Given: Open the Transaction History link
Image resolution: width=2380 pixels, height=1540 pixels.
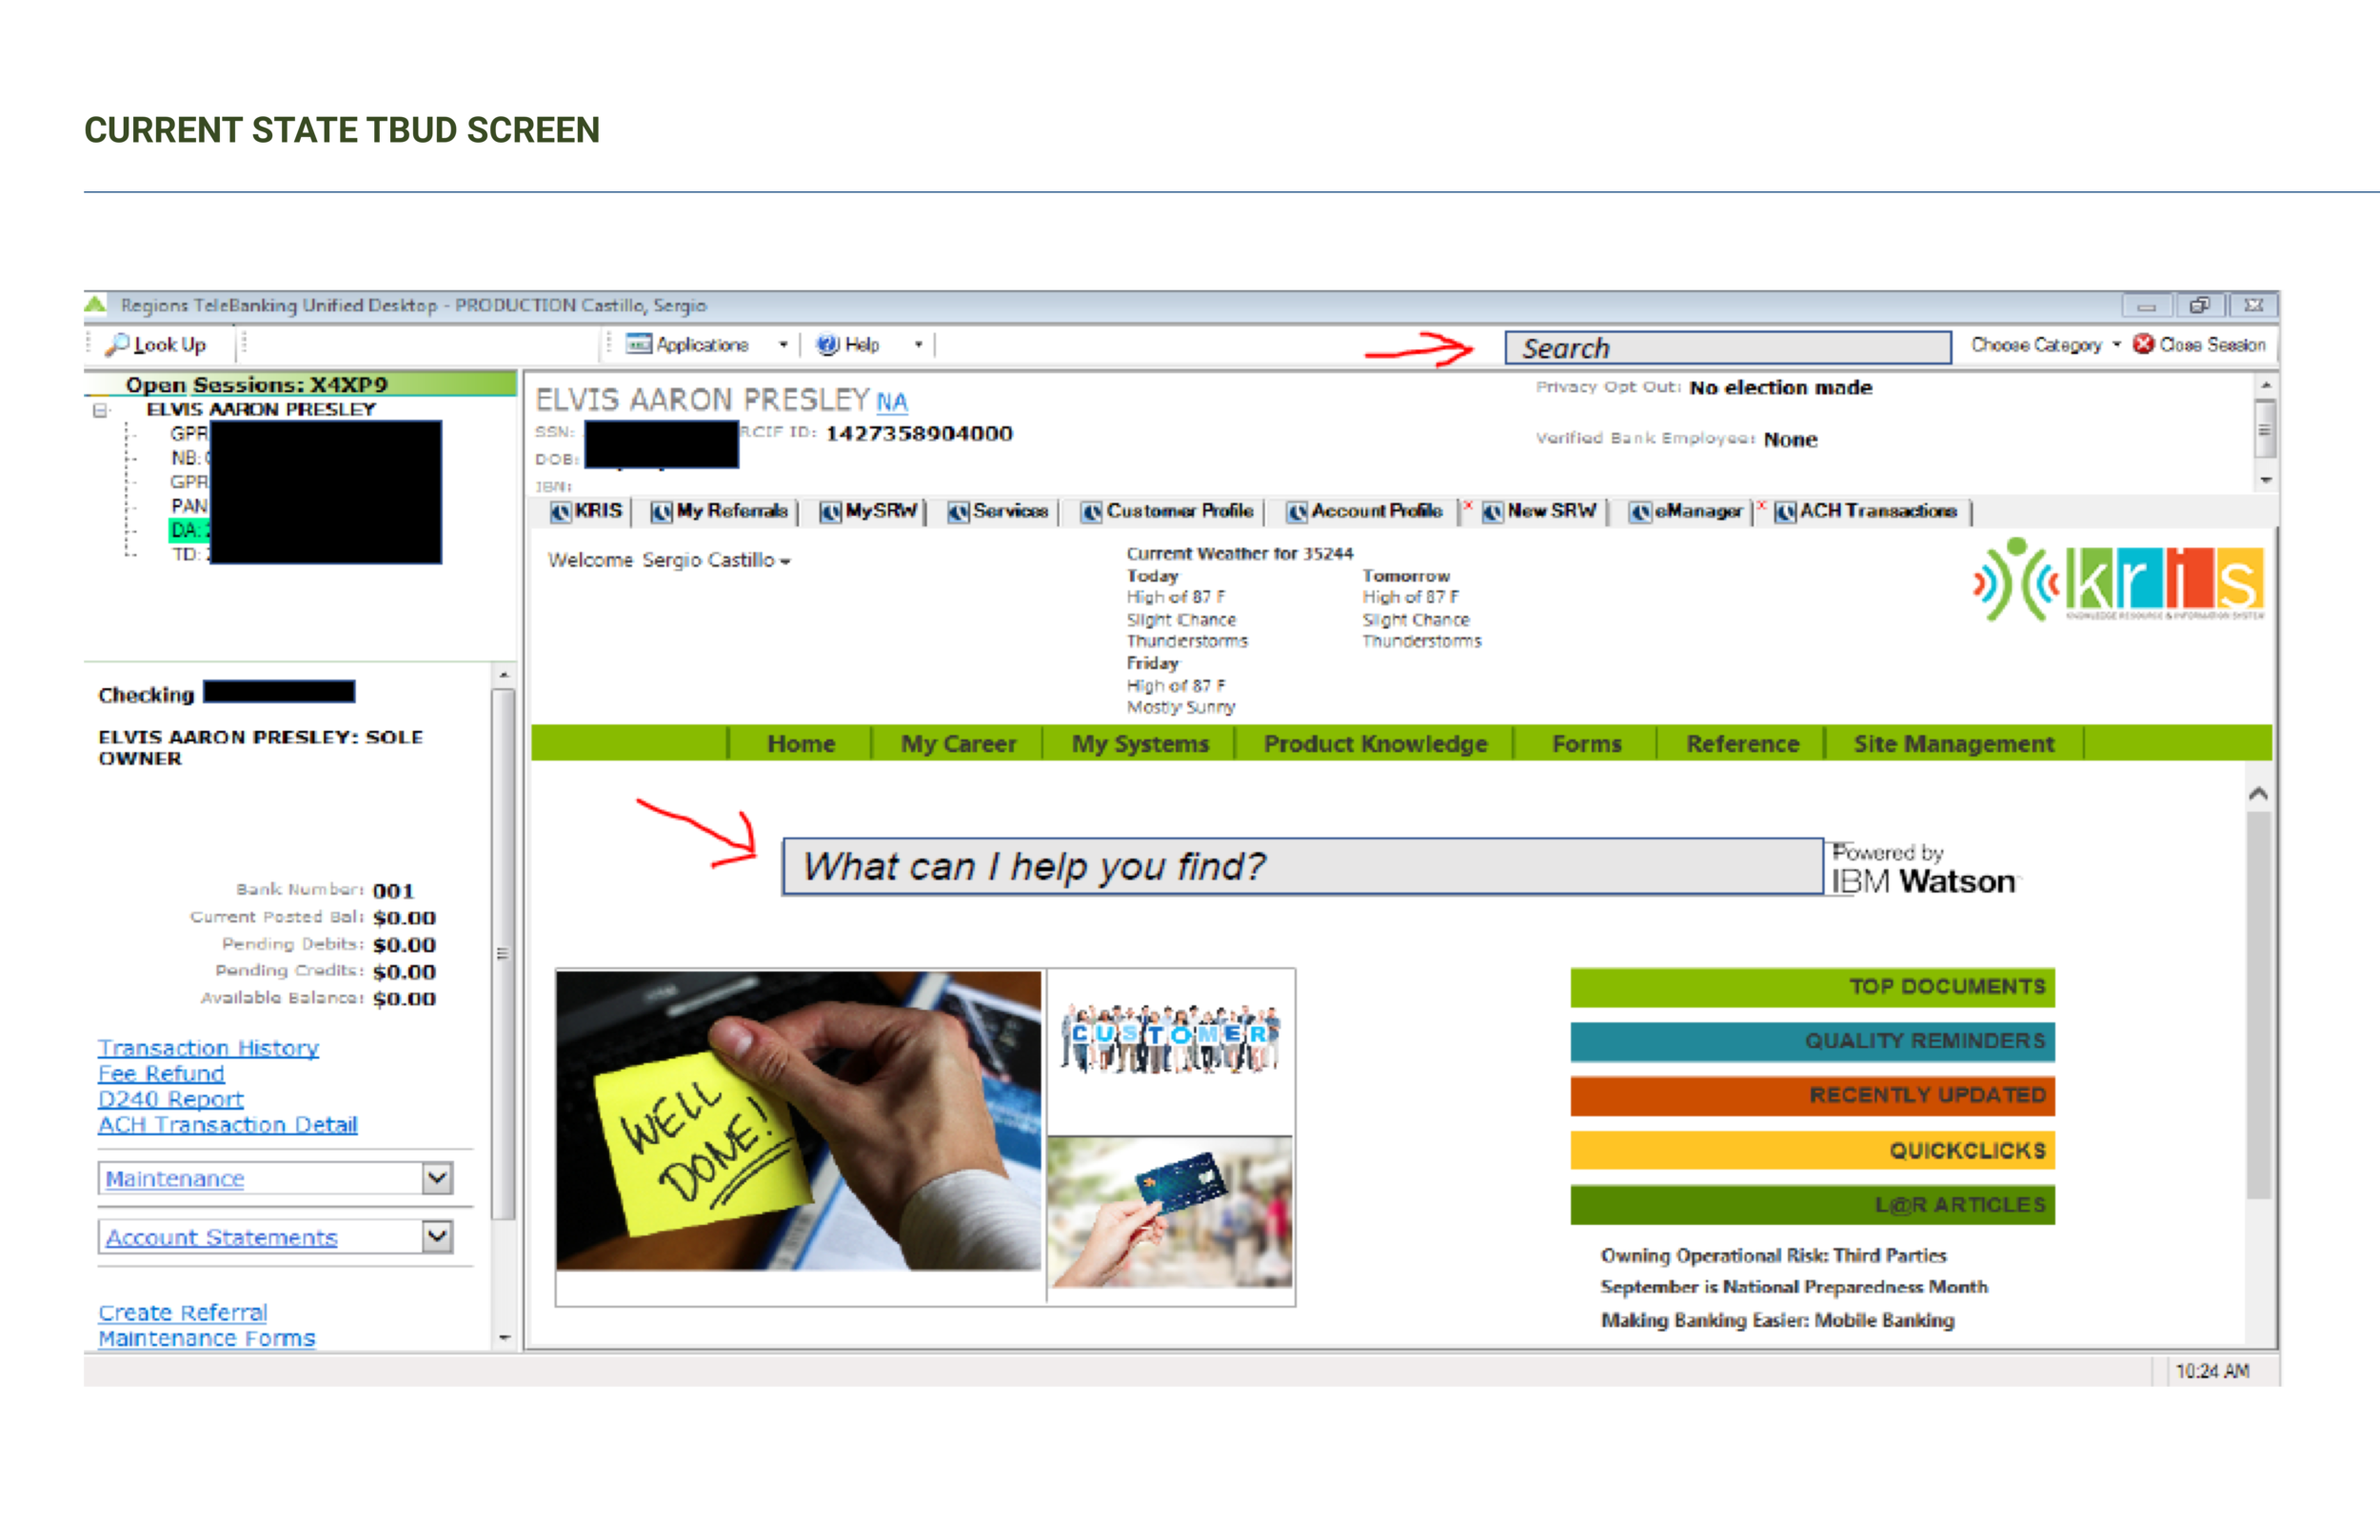Looking at the screenshot, I should coord(208,1047).
